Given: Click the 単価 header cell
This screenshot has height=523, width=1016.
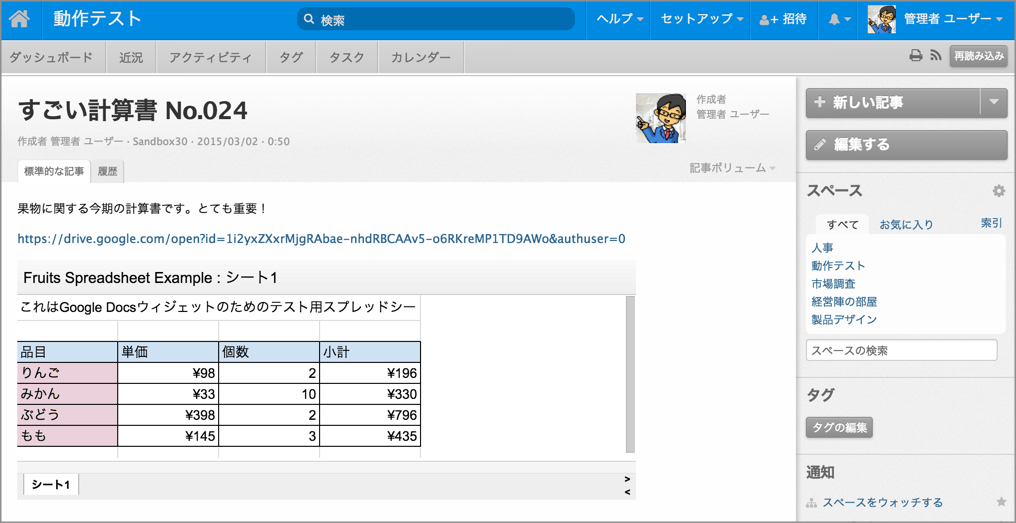Looking at the screenshot, I should click(x=168, y=352).
